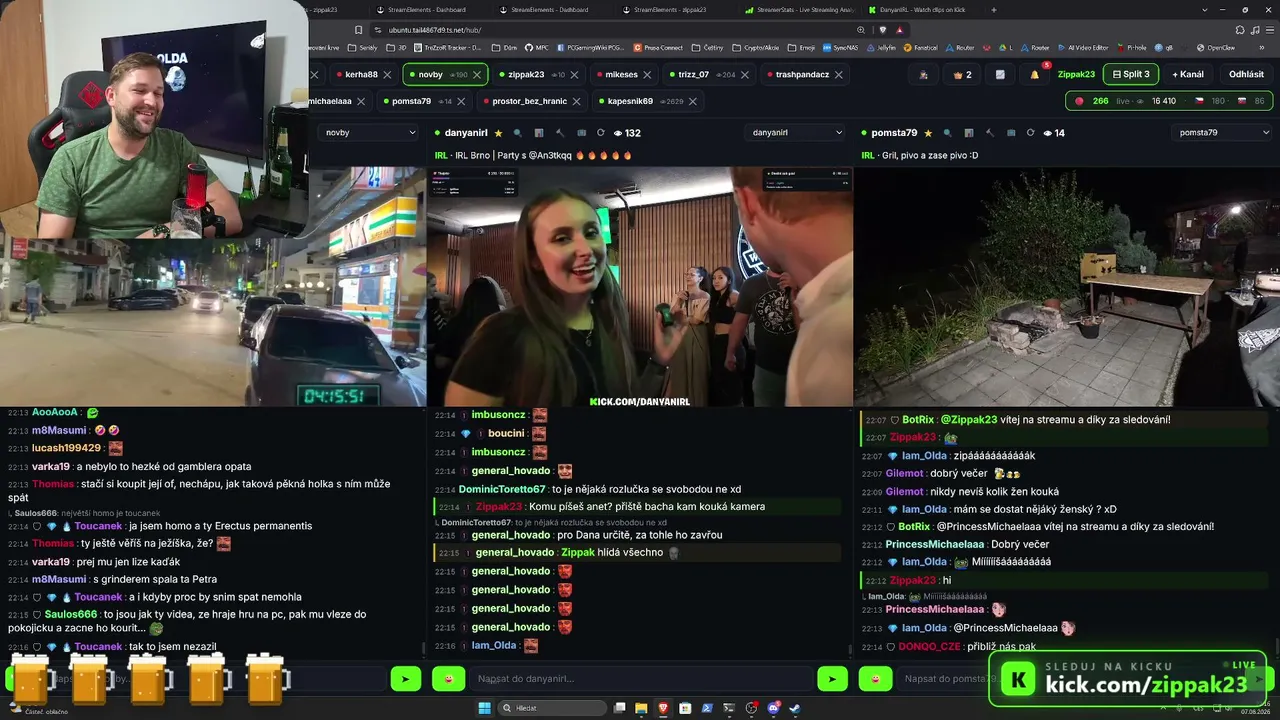The width and height of the screenshot is (1280, 720).
Task: Open Steam from the taskbar
Action: (795, 708)
